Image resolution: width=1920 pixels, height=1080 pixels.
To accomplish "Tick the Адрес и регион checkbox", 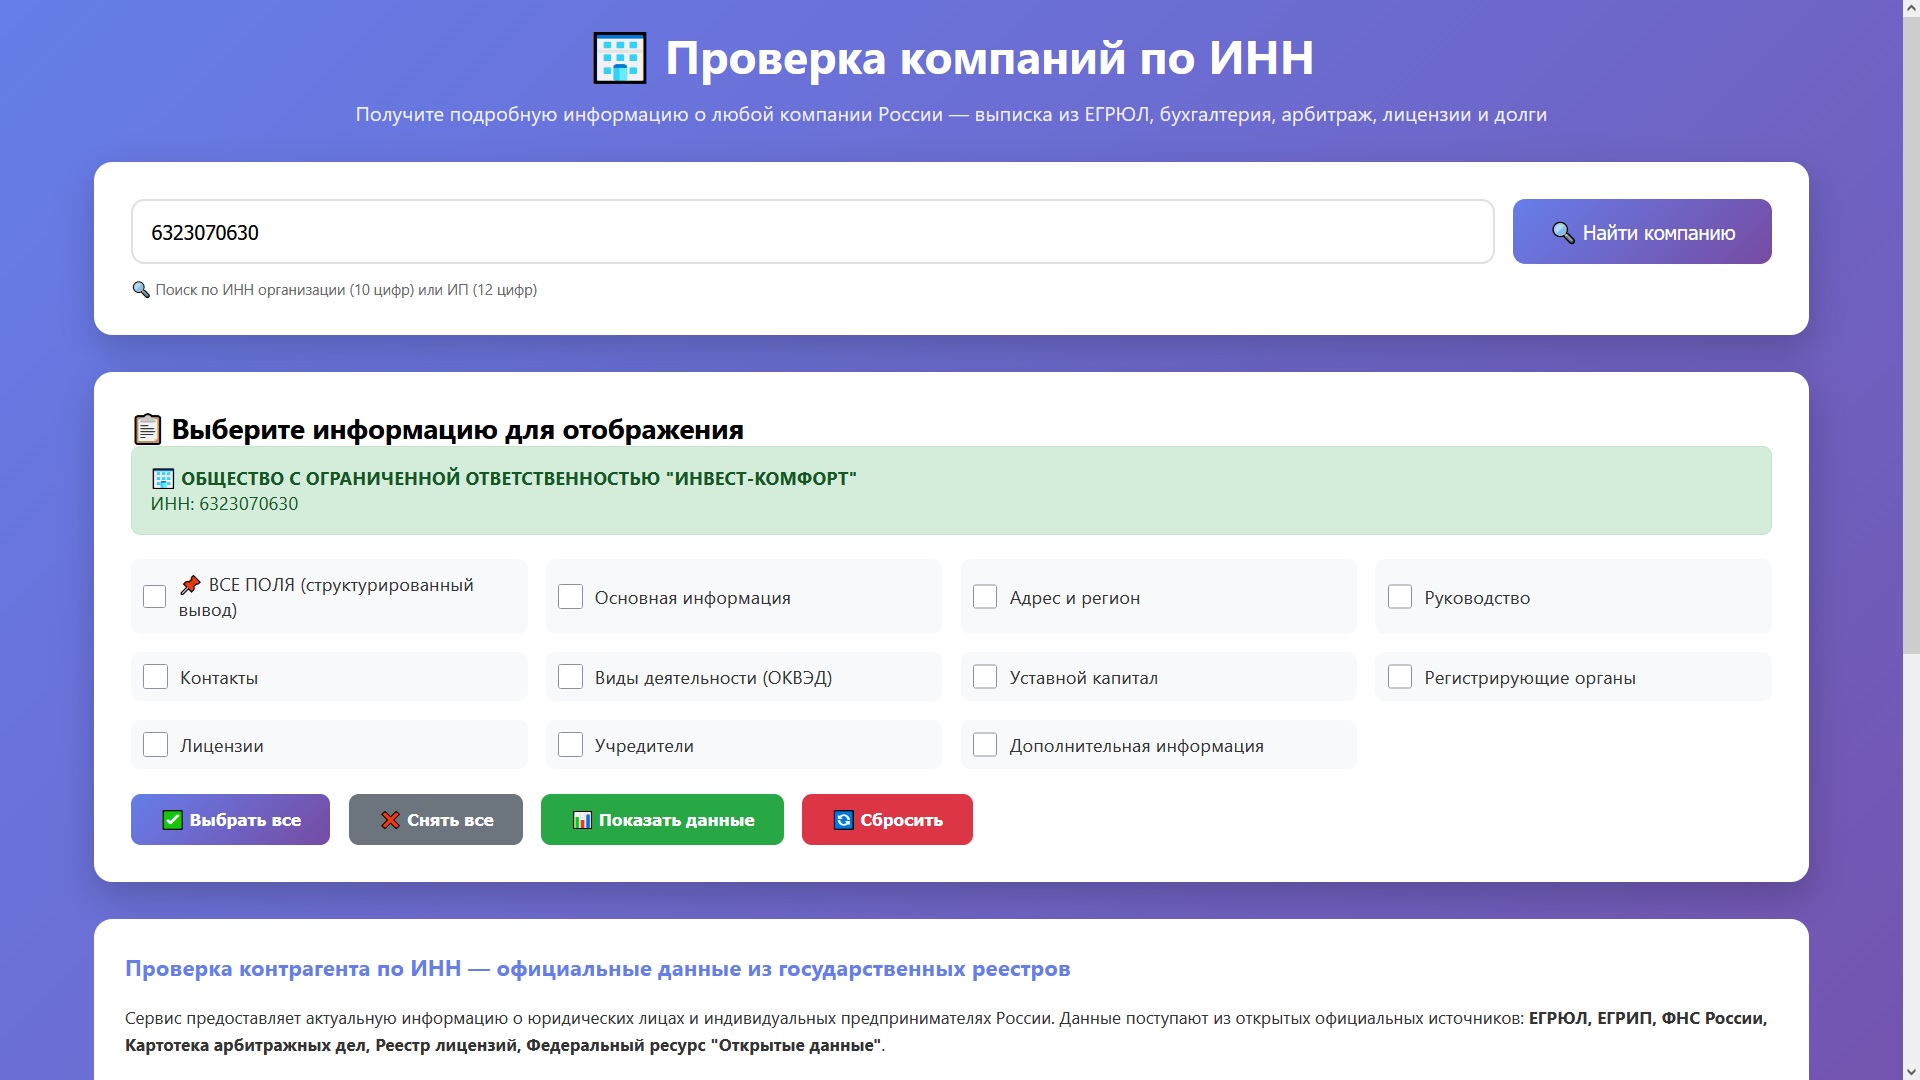I will 985,597.
